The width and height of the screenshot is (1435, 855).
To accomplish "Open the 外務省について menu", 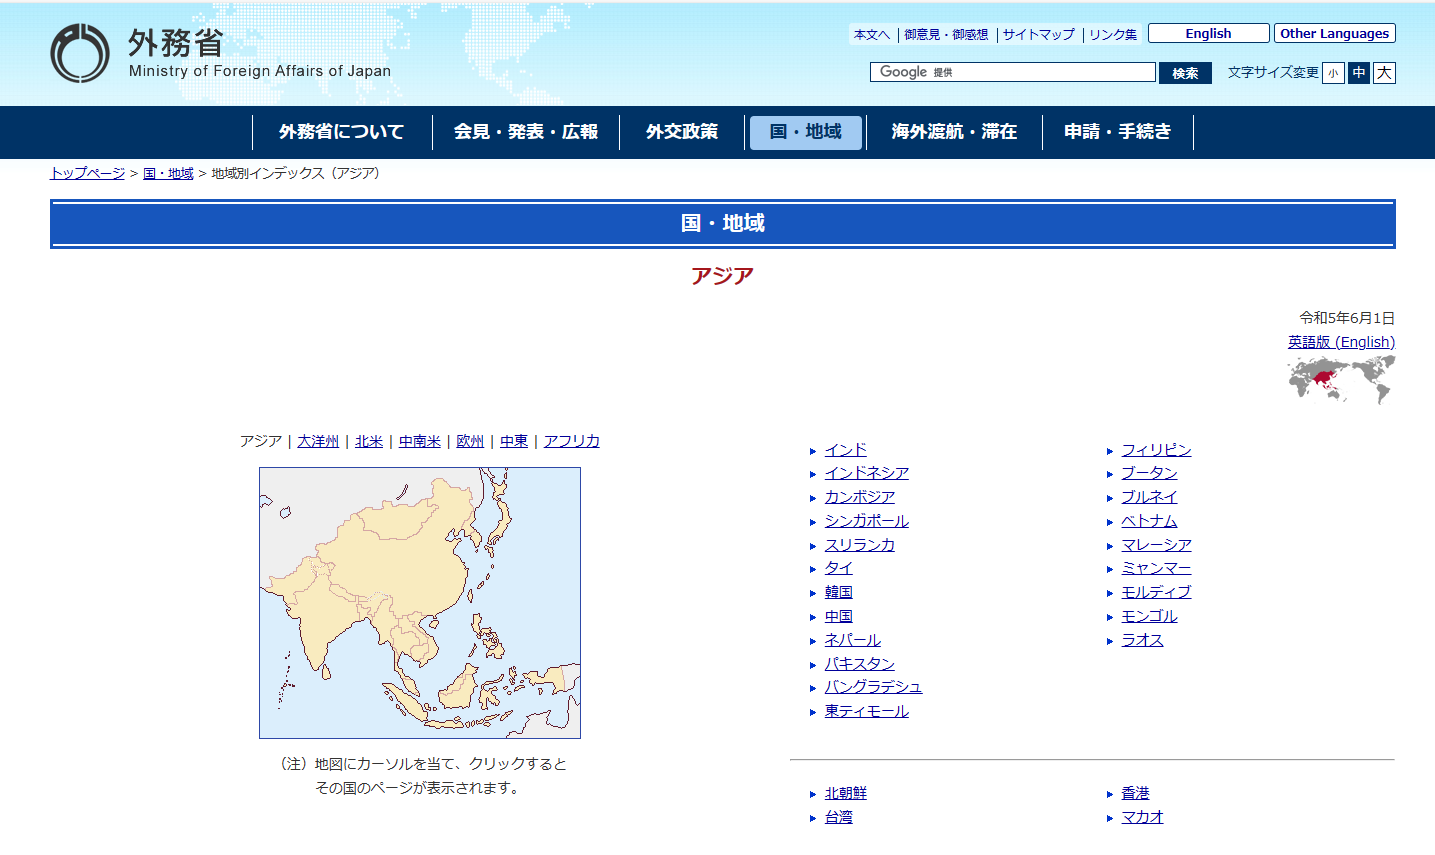I will [341, 132].
